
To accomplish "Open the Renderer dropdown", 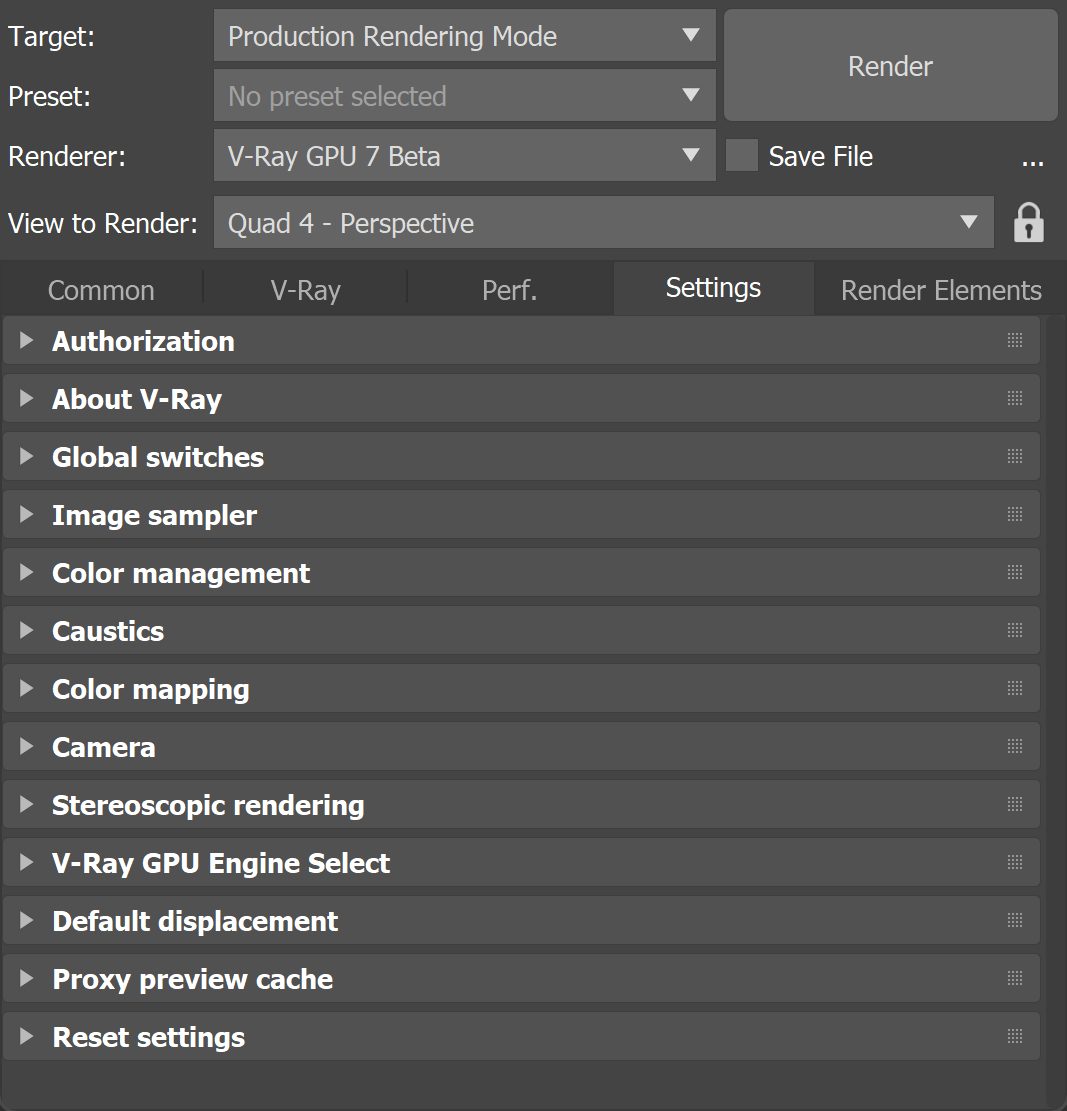I will 464,155.
